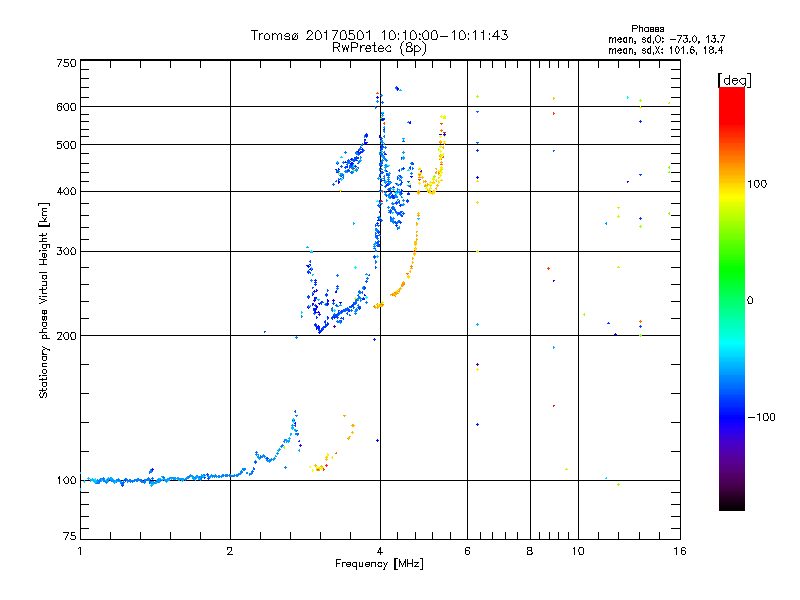Click the y-axis label "Stationary phase Virtual Height [km]"

[44, 301]
